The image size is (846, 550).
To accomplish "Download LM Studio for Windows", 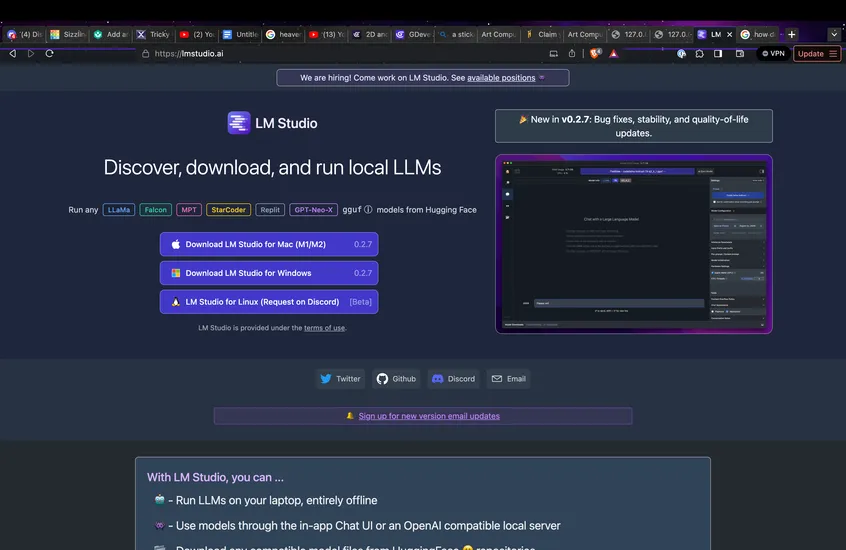I will pos(269,273).
